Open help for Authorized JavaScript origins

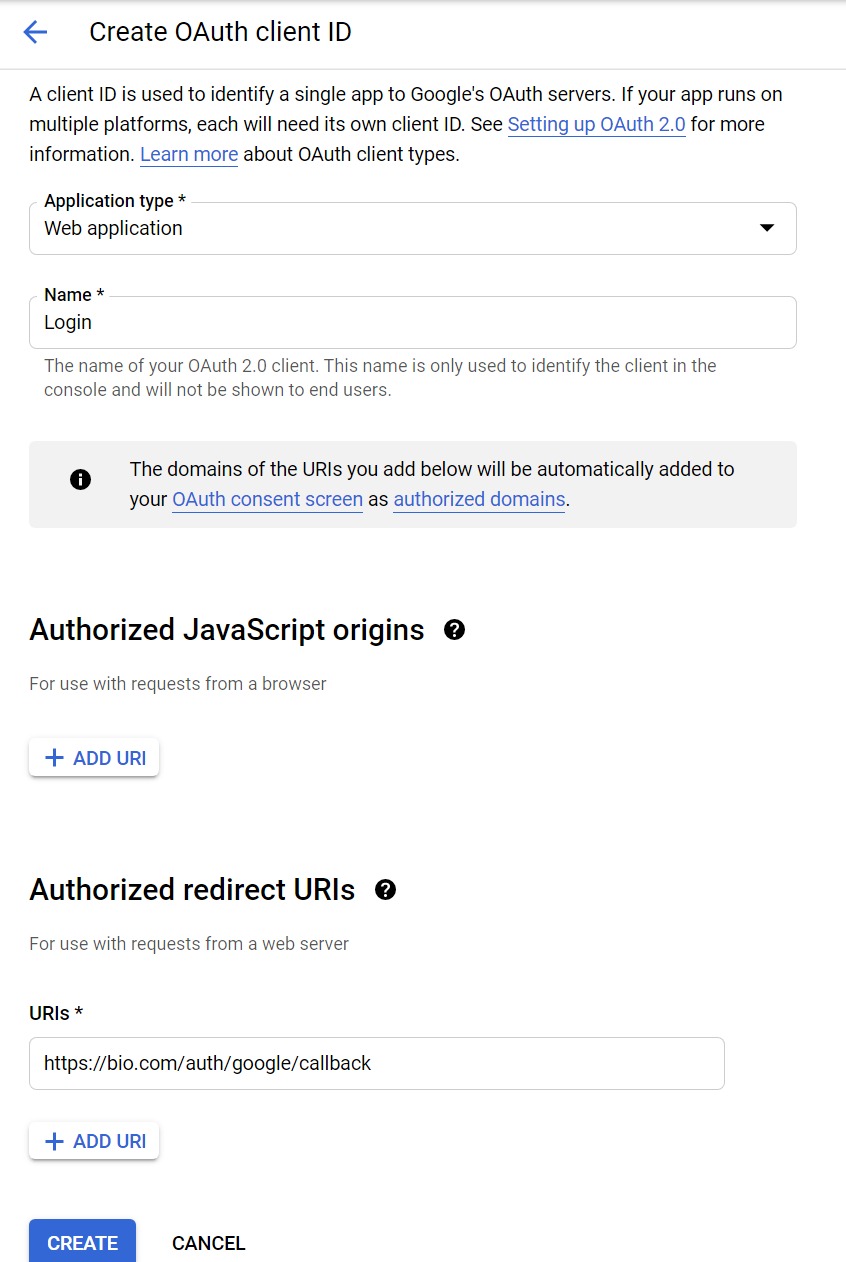(x=455, y=630)
